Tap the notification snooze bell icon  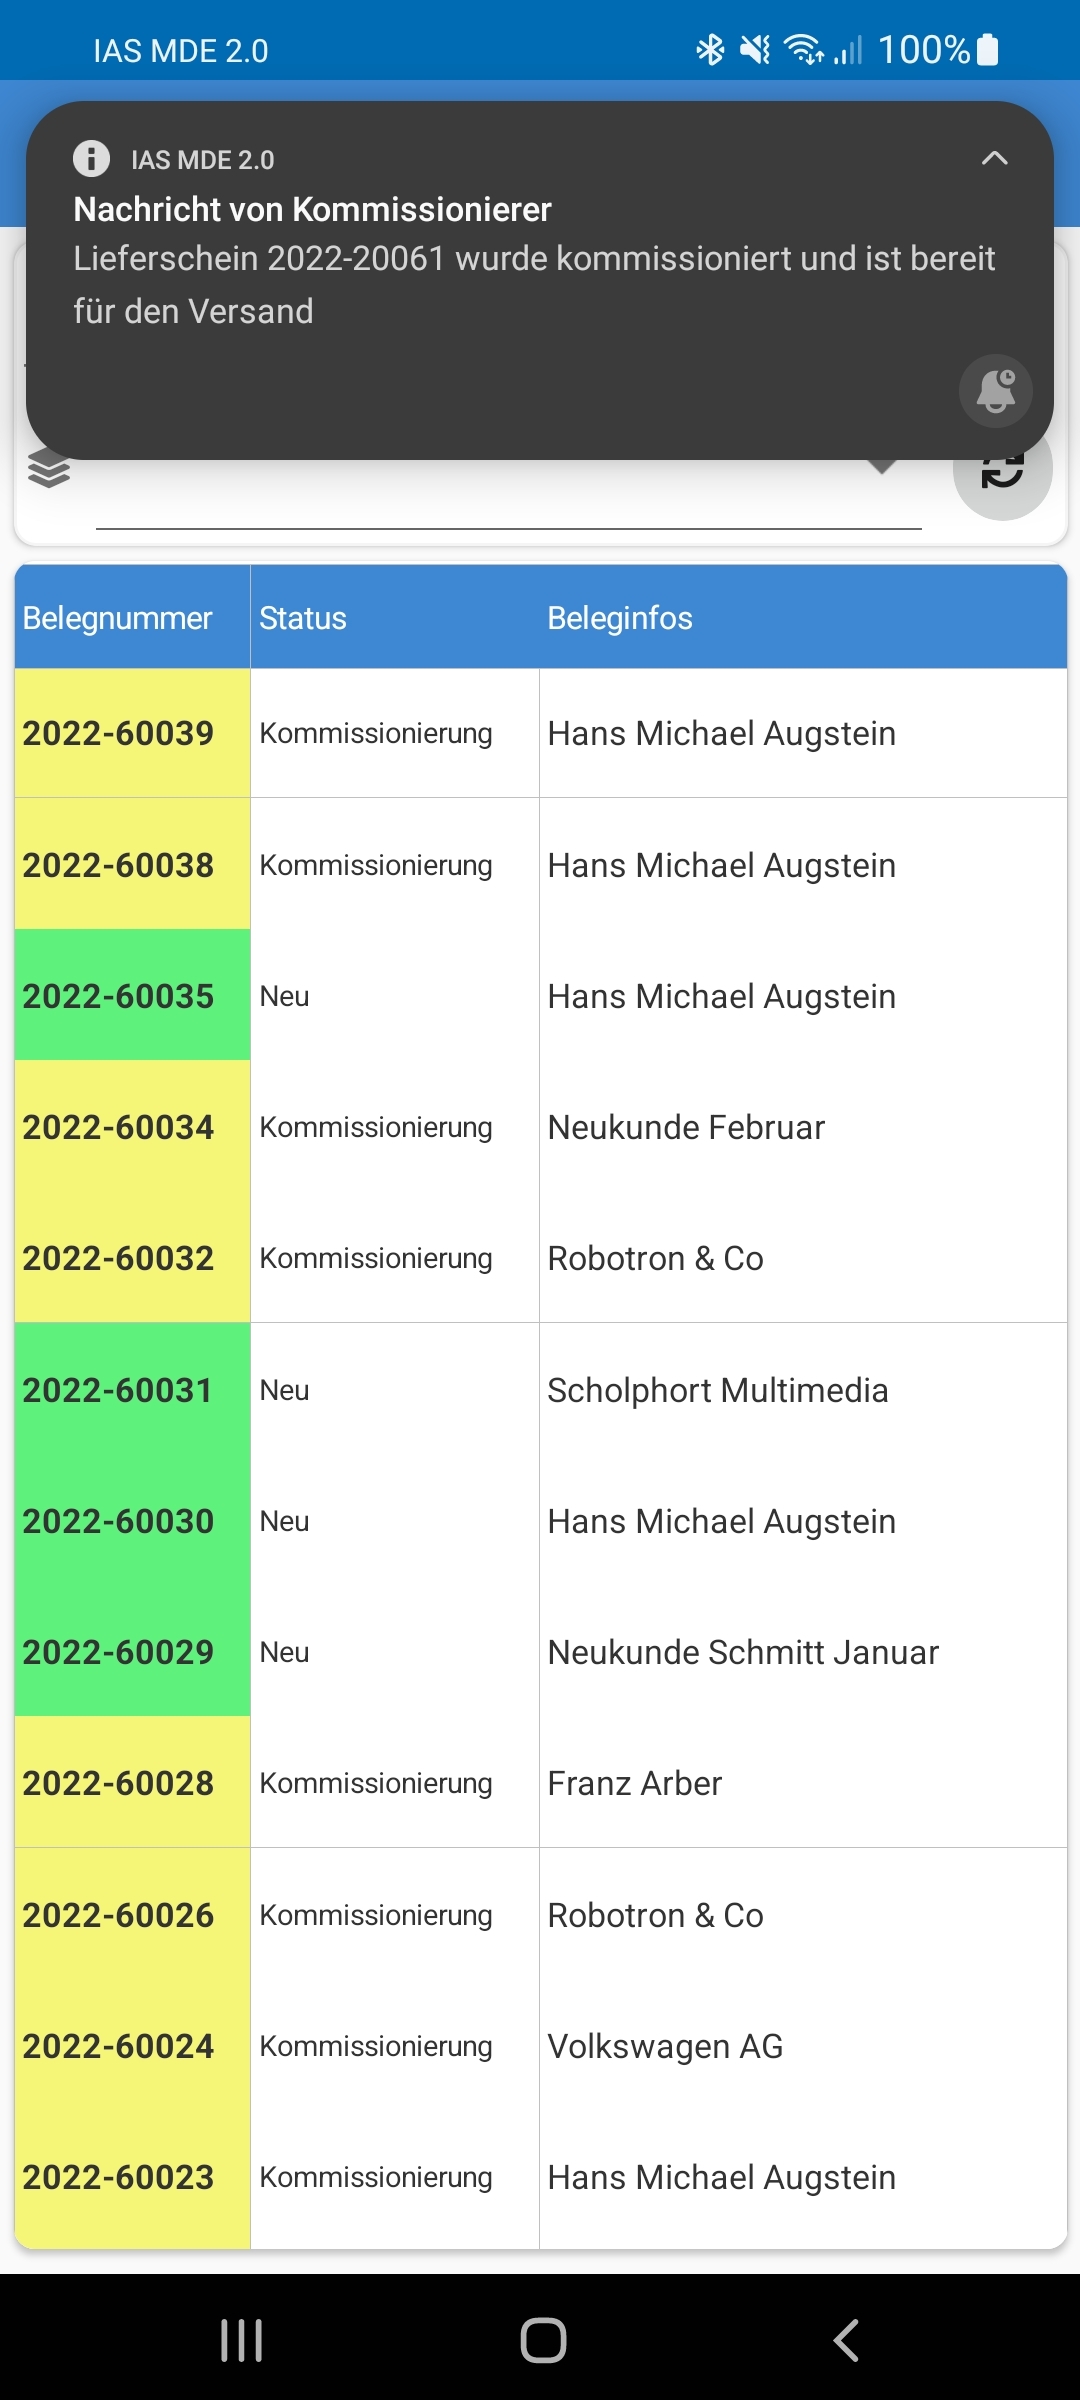click(995, 390)
